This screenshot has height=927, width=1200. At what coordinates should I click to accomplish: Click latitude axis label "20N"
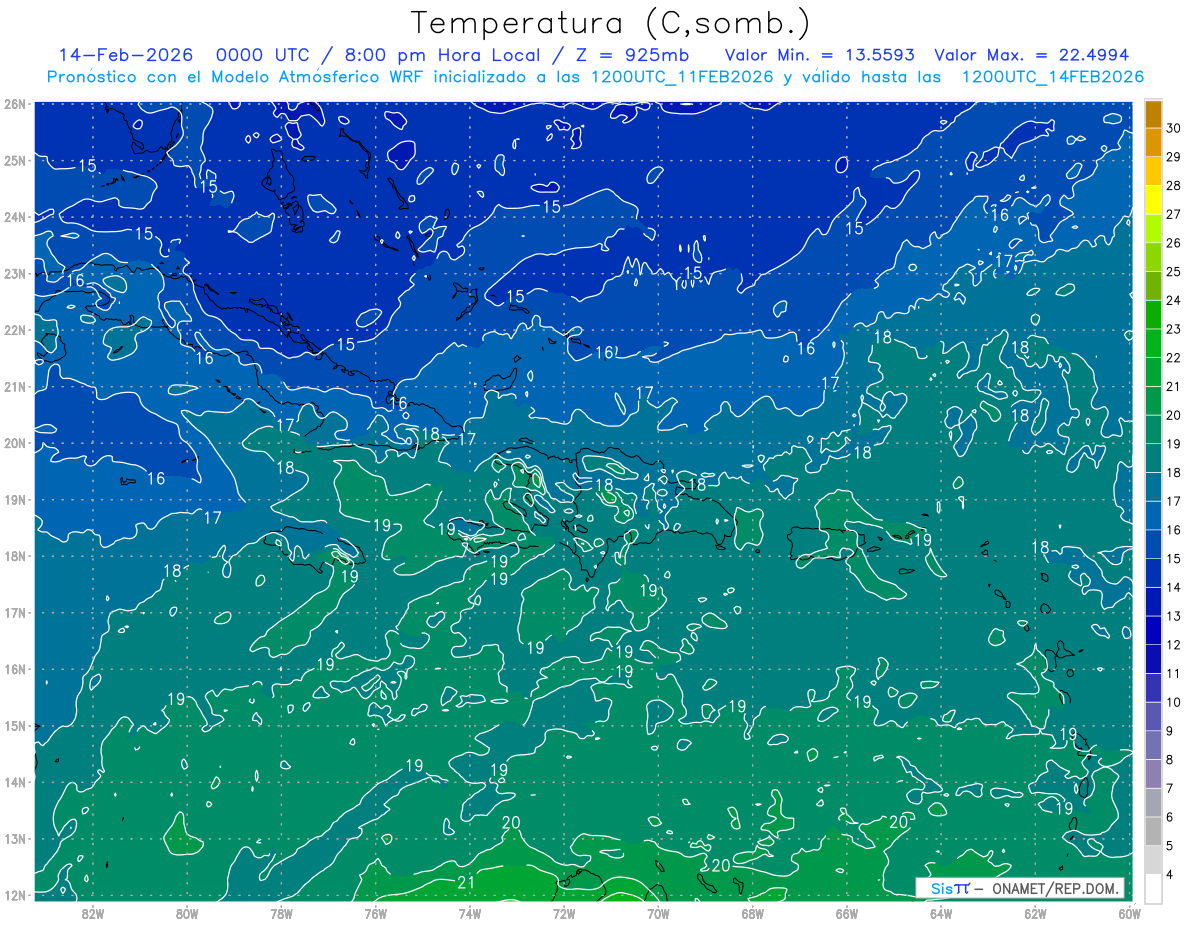[15, 443]
